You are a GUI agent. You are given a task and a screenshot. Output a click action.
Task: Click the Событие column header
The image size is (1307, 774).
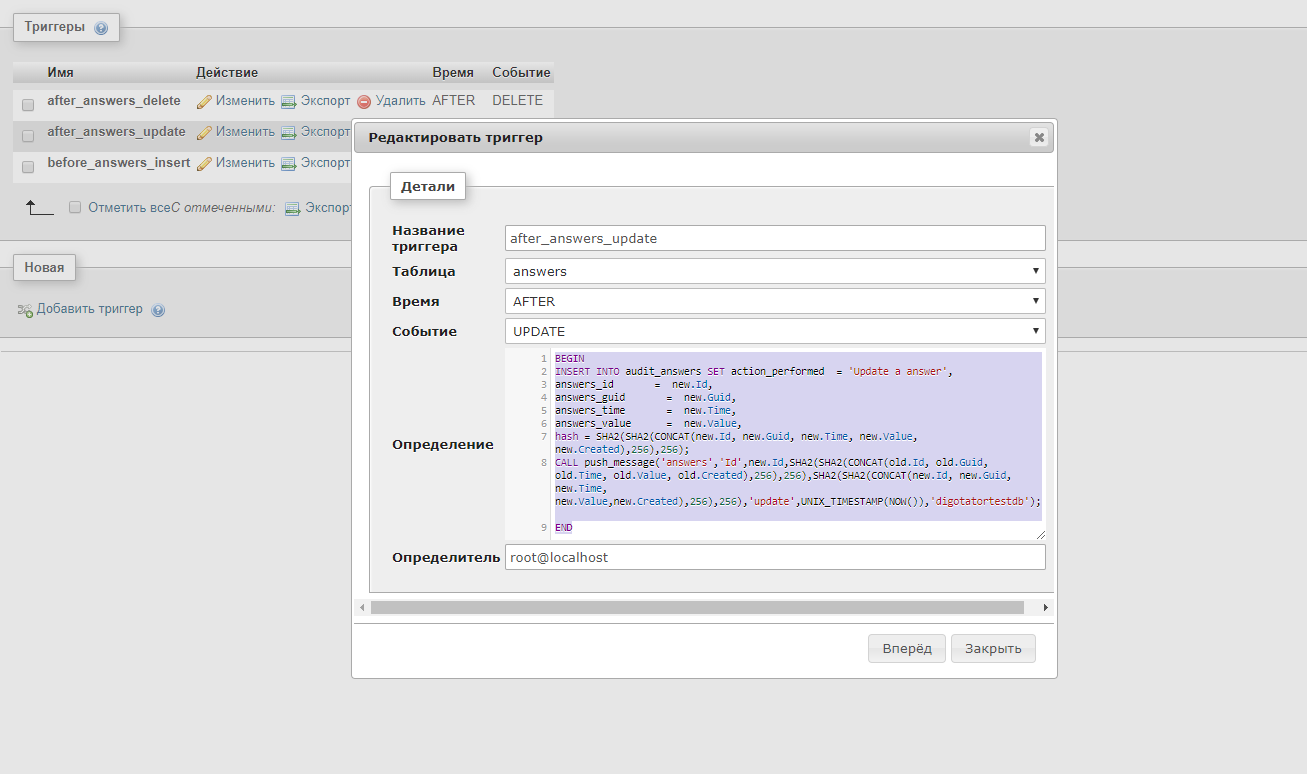point(521,72)
